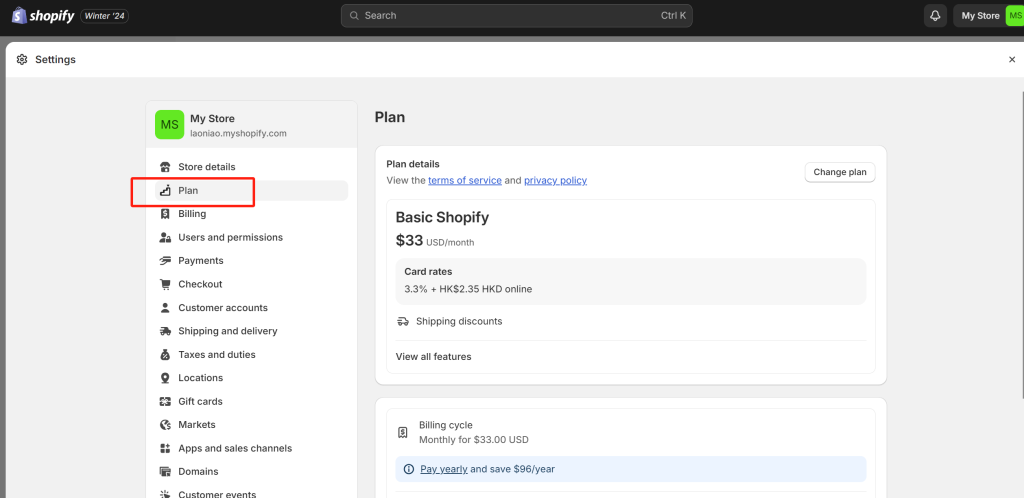The image size is (1024, 498).
Task: Click the Markets globe icon
Action: click(x=165, y=425)
